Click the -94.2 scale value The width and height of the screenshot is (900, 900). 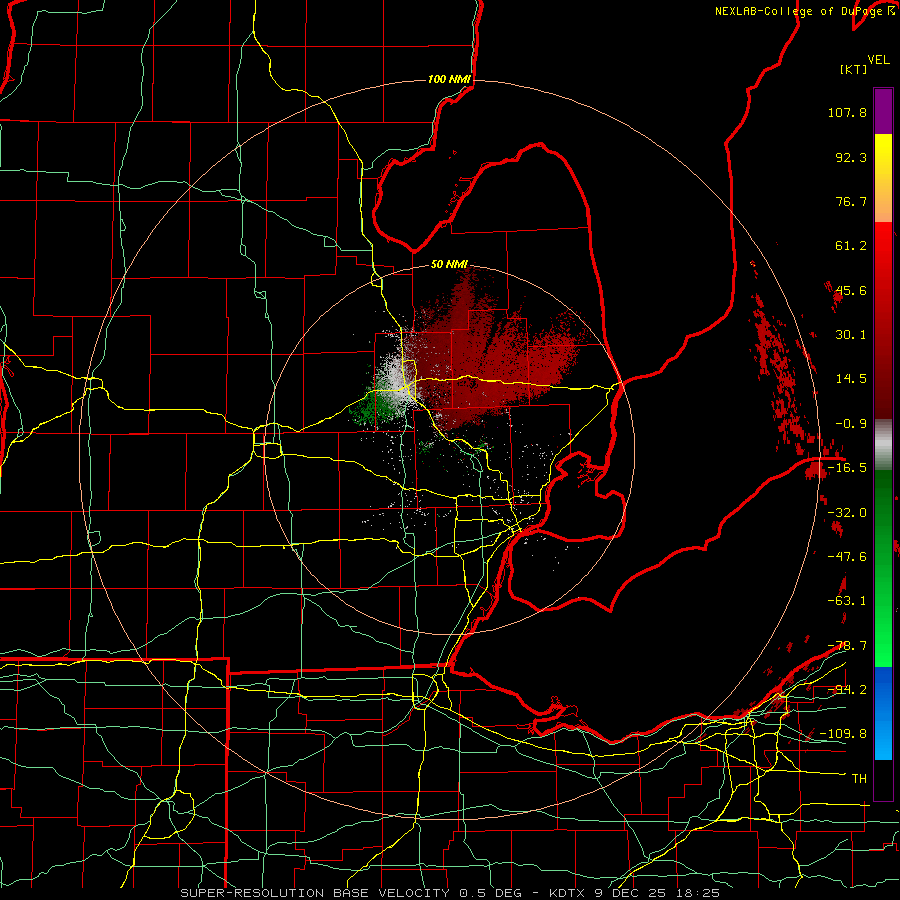tap(847, 690)
